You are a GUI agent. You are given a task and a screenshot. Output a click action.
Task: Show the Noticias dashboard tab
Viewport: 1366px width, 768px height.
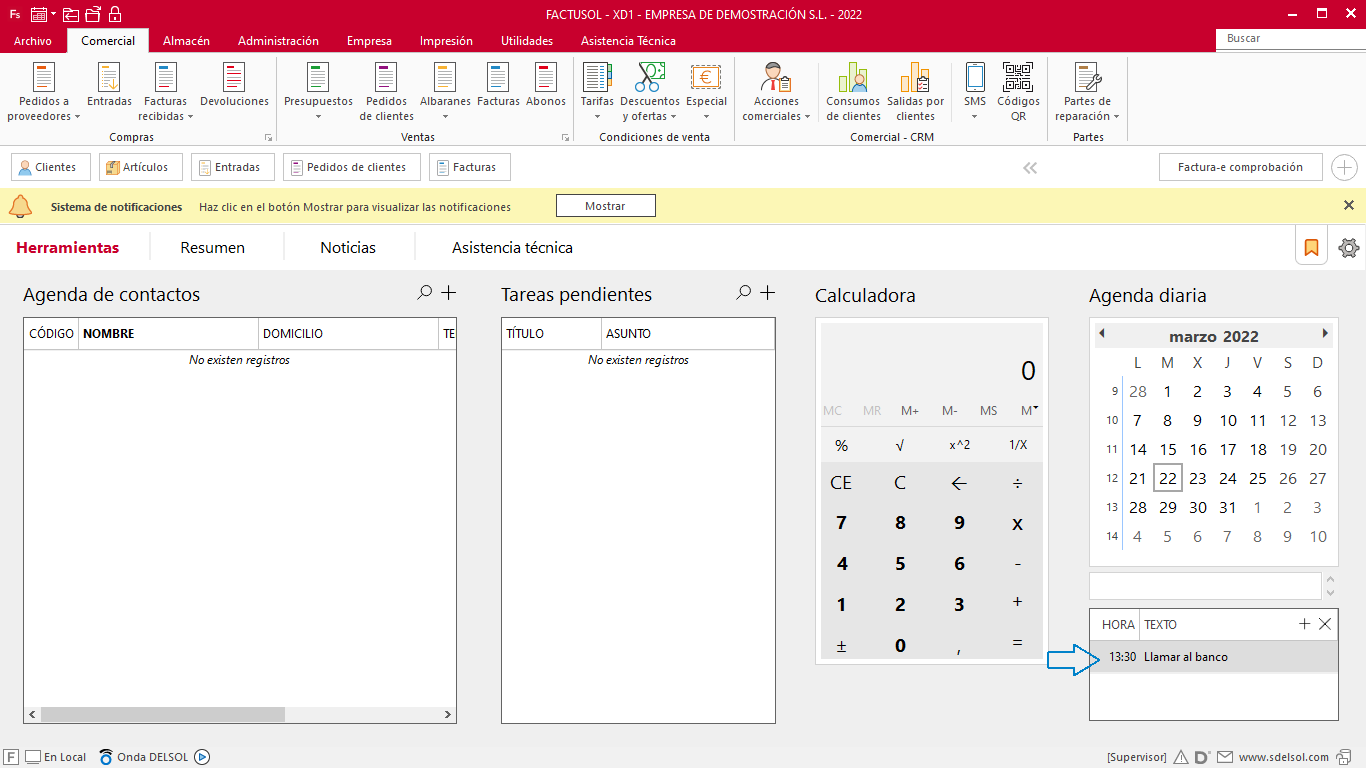click(x=348, y=247)
